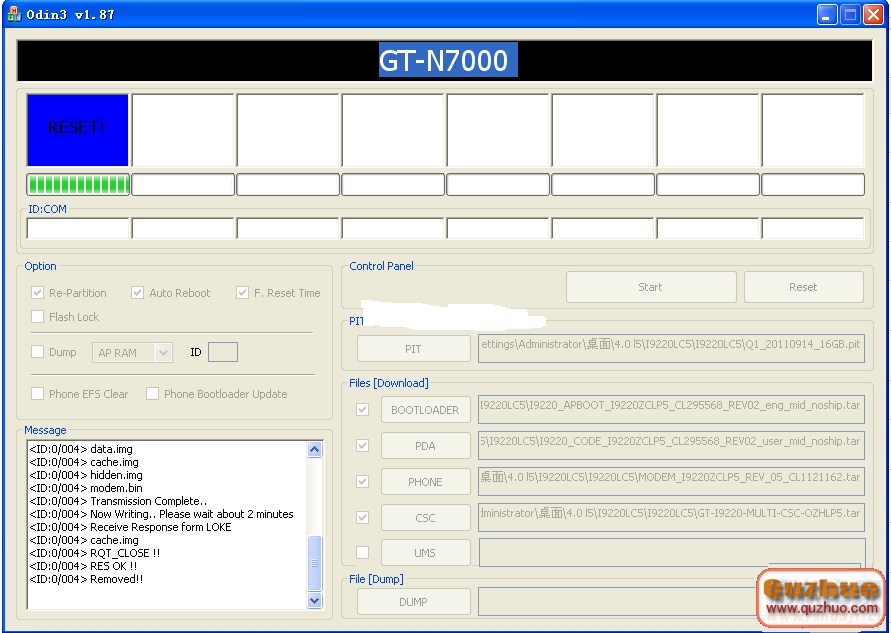Viewport: 891px width, 633px height.
Task: Uncheck the PDA file checkbox
Action: (x=363, y=445)
